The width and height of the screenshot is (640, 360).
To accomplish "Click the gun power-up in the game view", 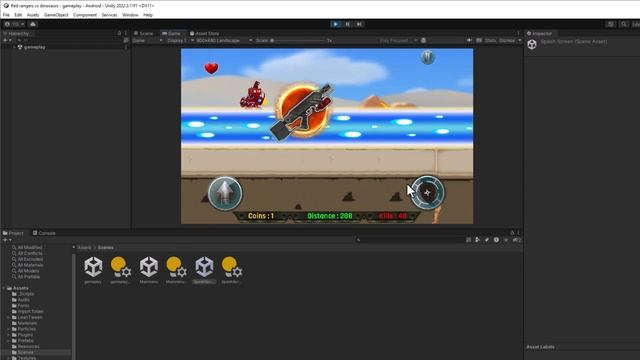I will pos(302,111).
